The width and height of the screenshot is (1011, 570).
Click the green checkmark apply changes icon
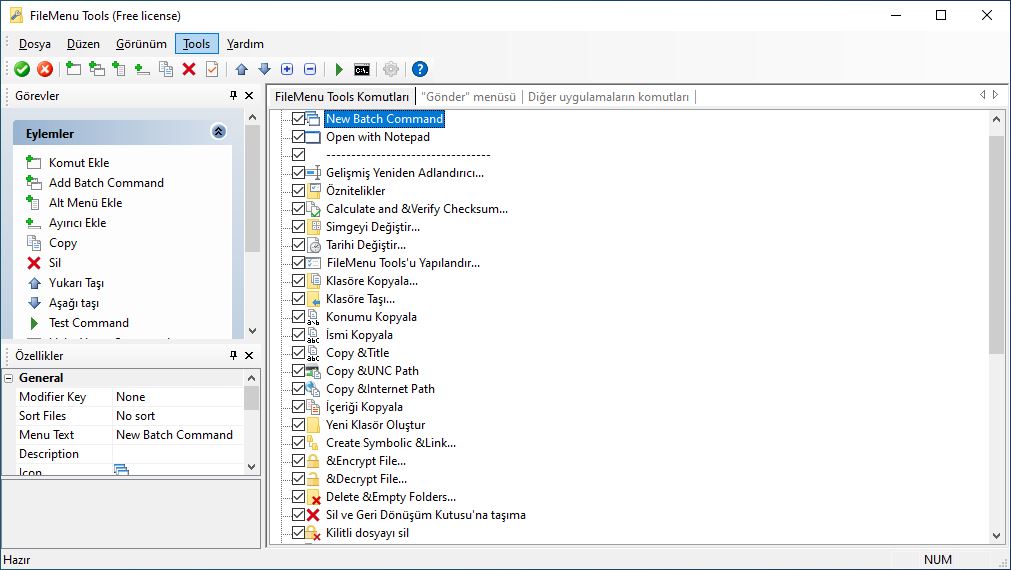point(22,69)
